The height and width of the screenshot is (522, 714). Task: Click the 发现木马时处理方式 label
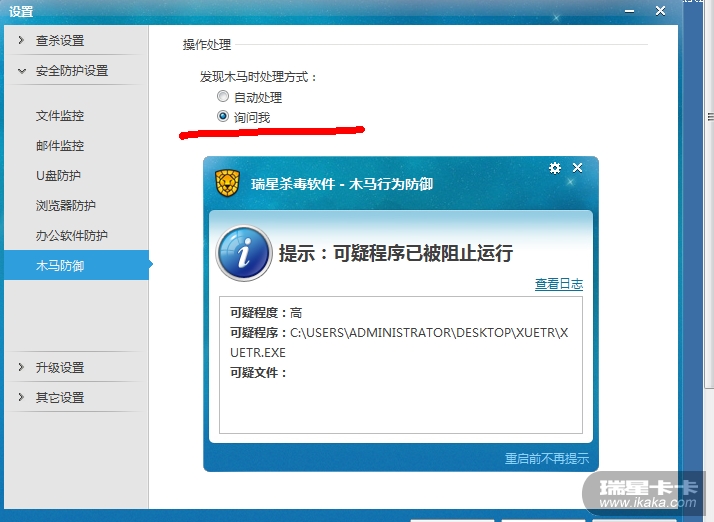[258, 77]
